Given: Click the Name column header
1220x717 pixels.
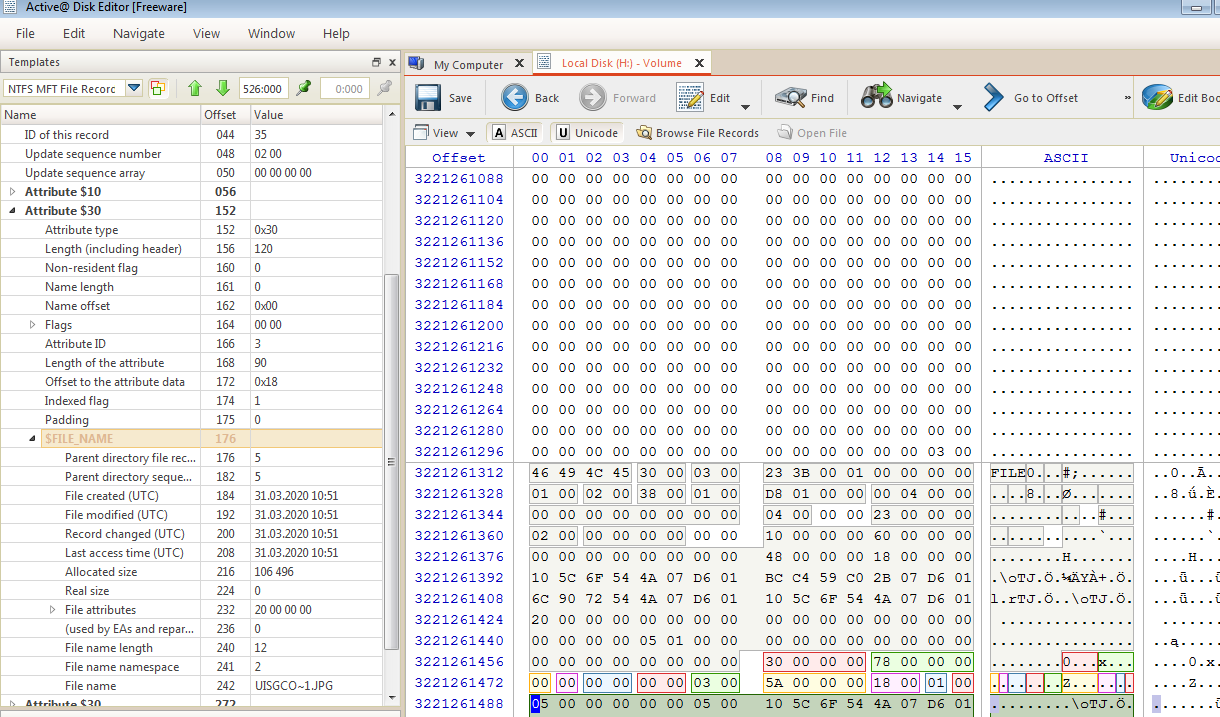Looking at the screenshot, I should pyautogui.click(x=100, y=114).
